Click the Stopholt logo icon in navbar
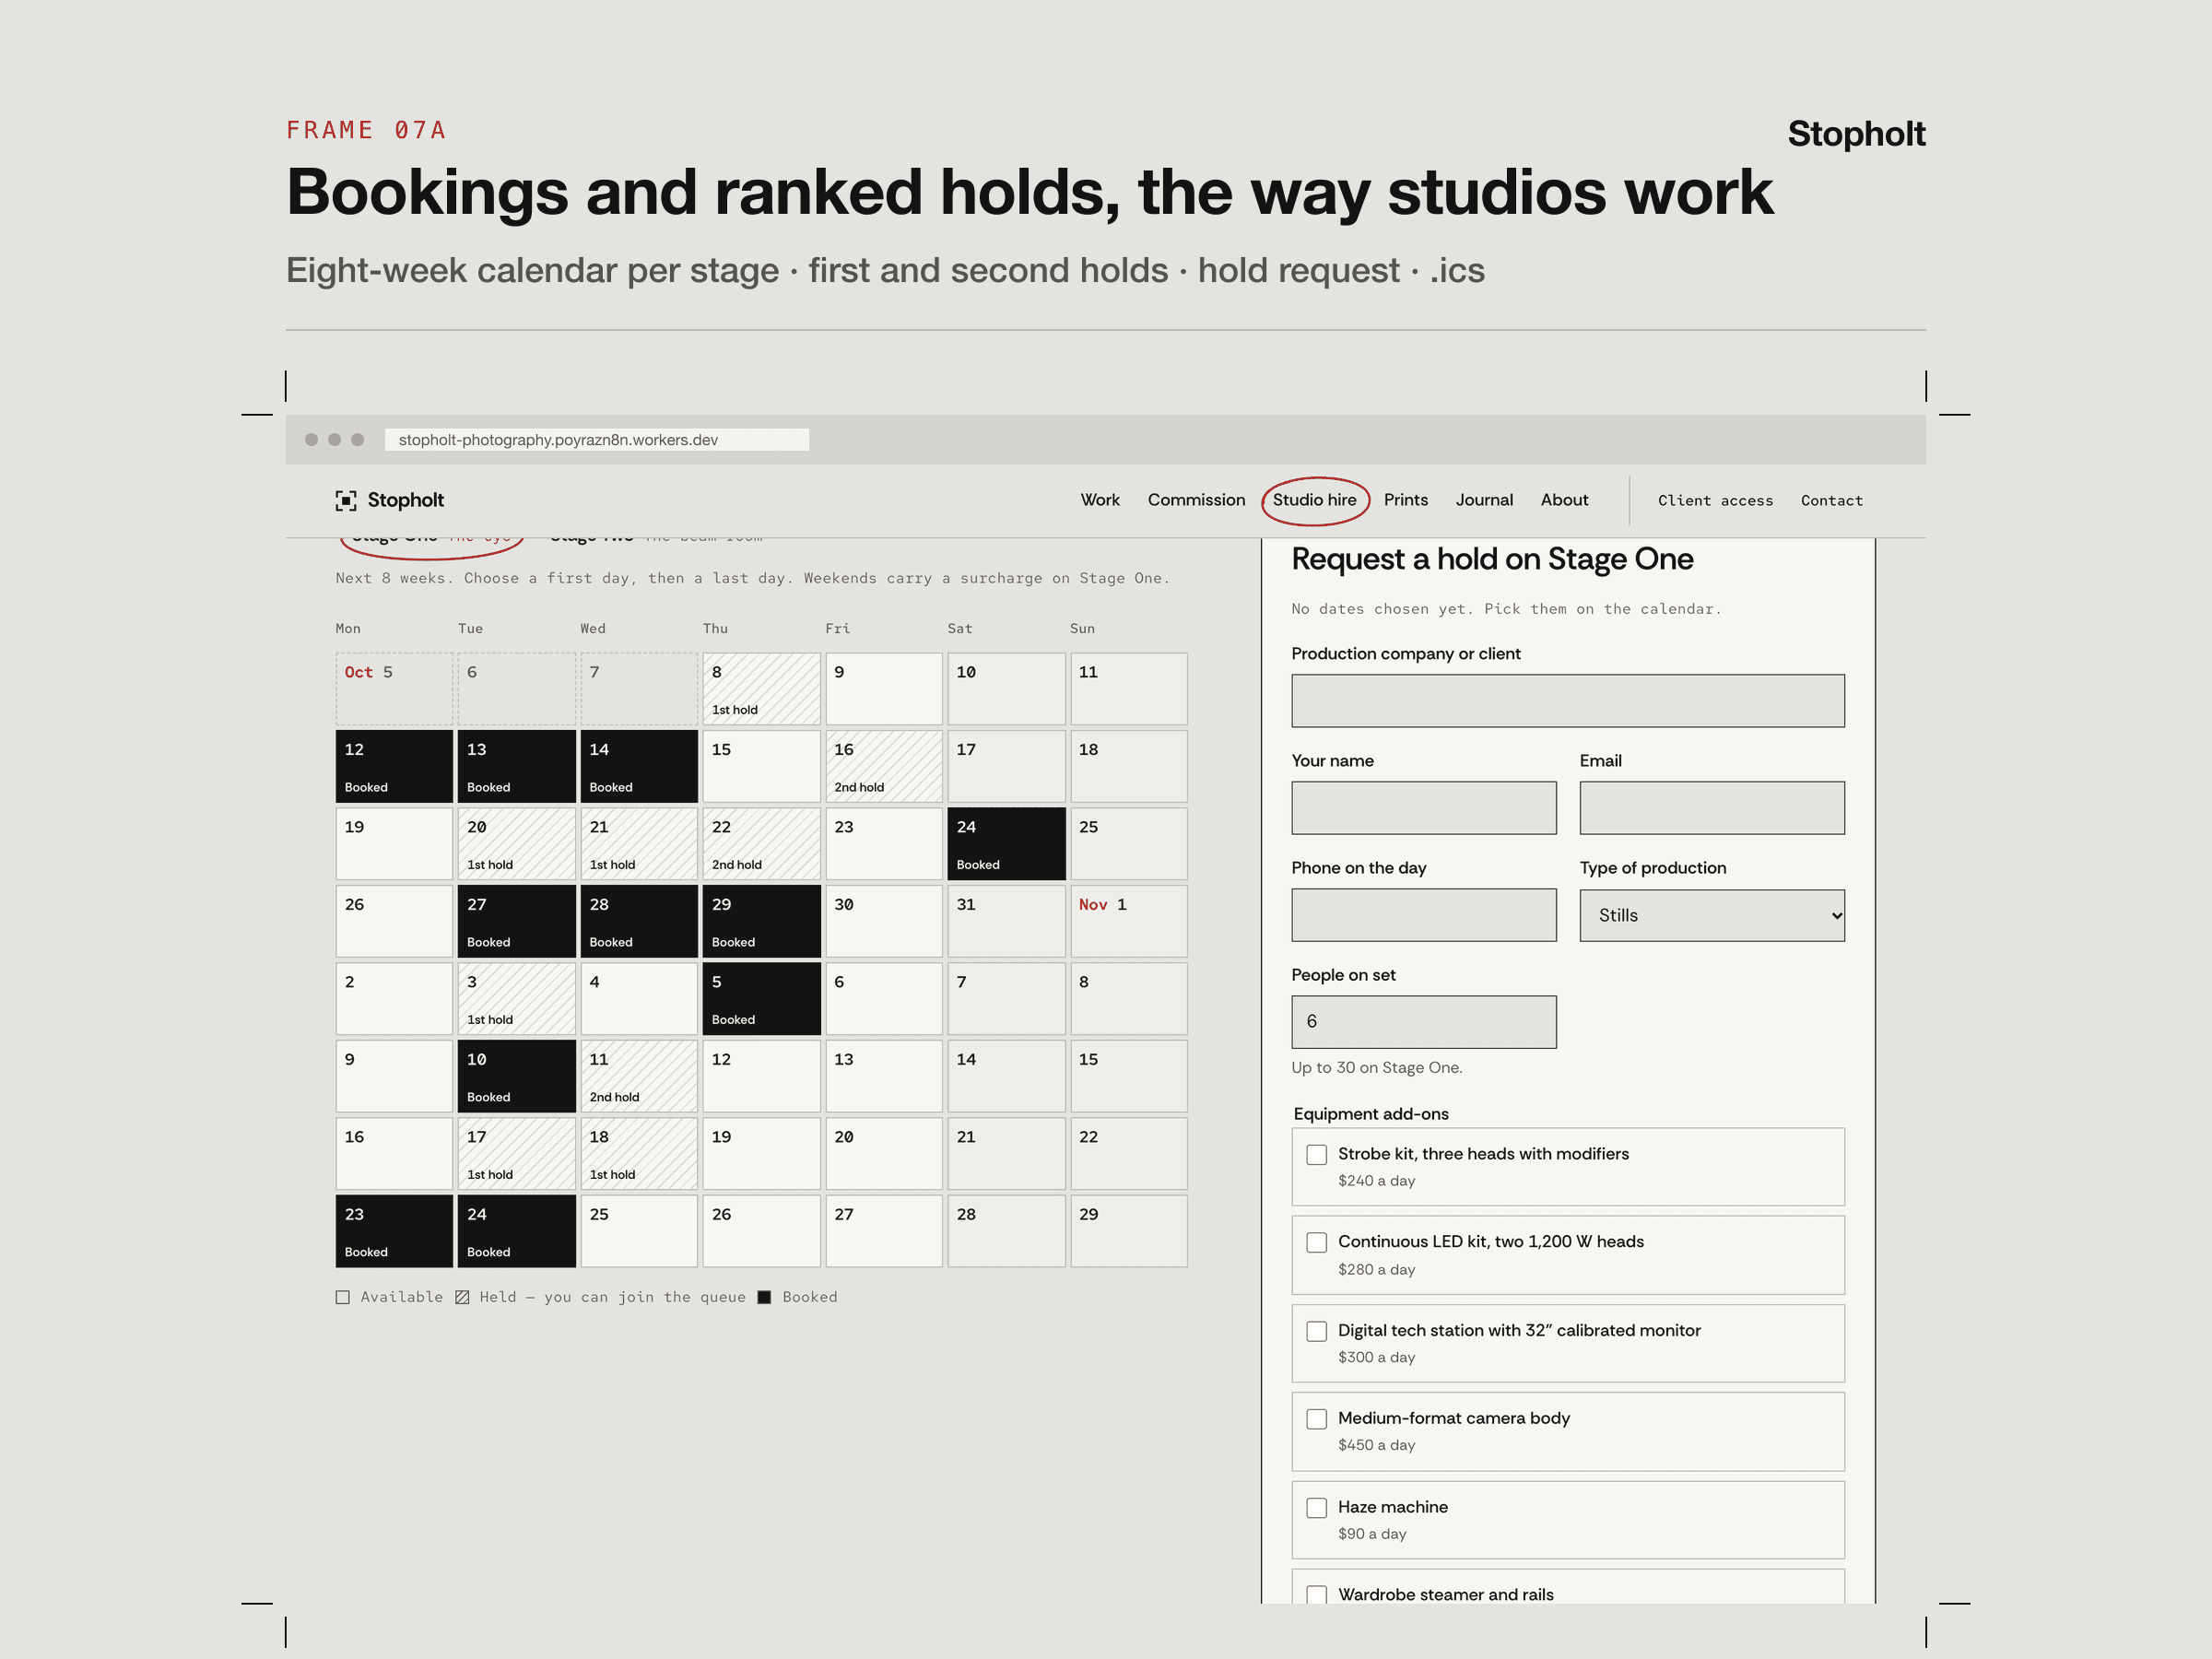The width and height of the screenshot is (2212, 1659). 346,500
